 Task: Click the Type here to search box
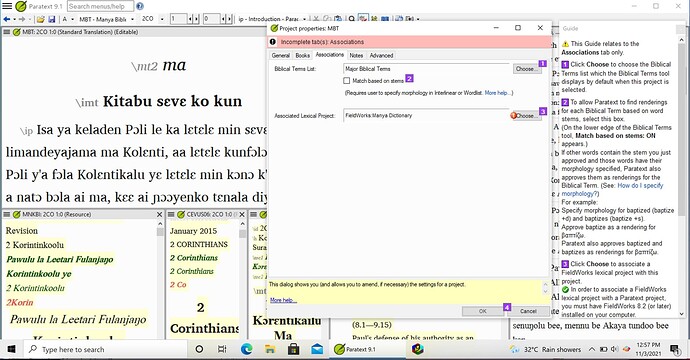tap(106, 349)
